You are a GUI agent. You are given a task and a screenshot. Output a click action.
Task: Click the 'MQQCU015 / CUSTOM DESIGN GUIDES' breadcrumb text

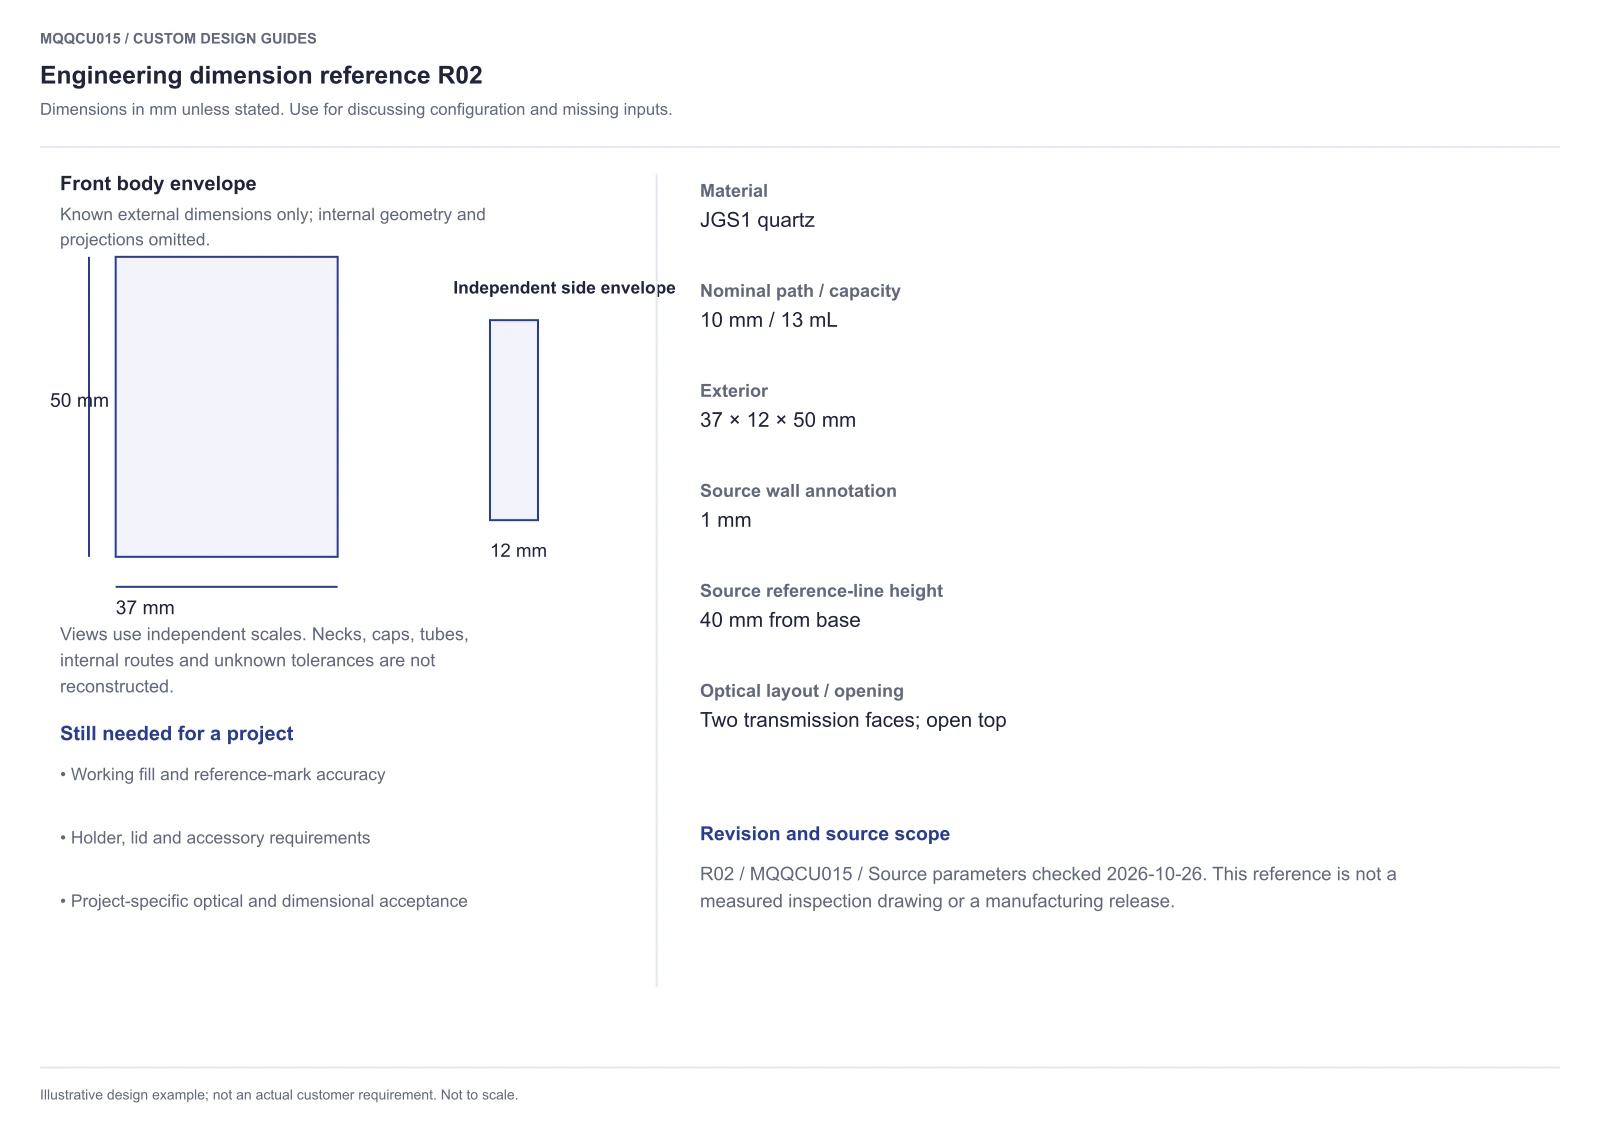coord(178,38)
